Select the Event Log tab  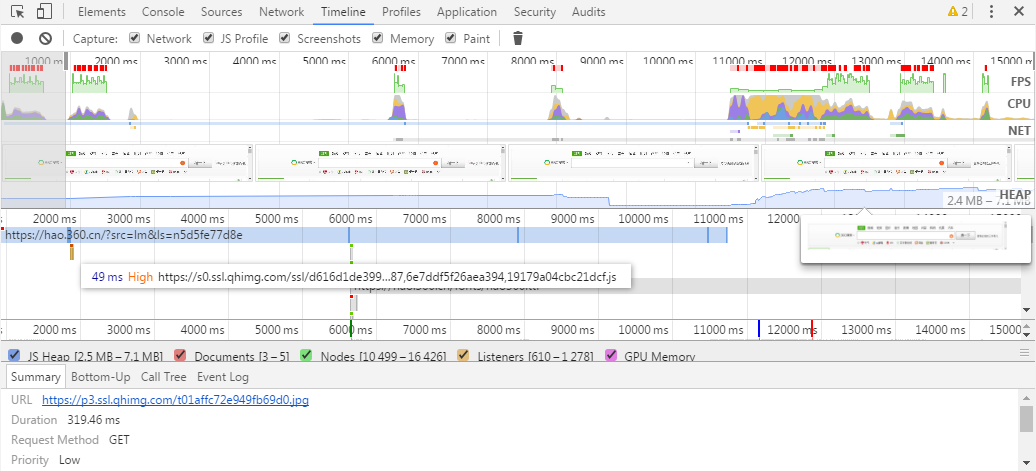click(220, 377)
